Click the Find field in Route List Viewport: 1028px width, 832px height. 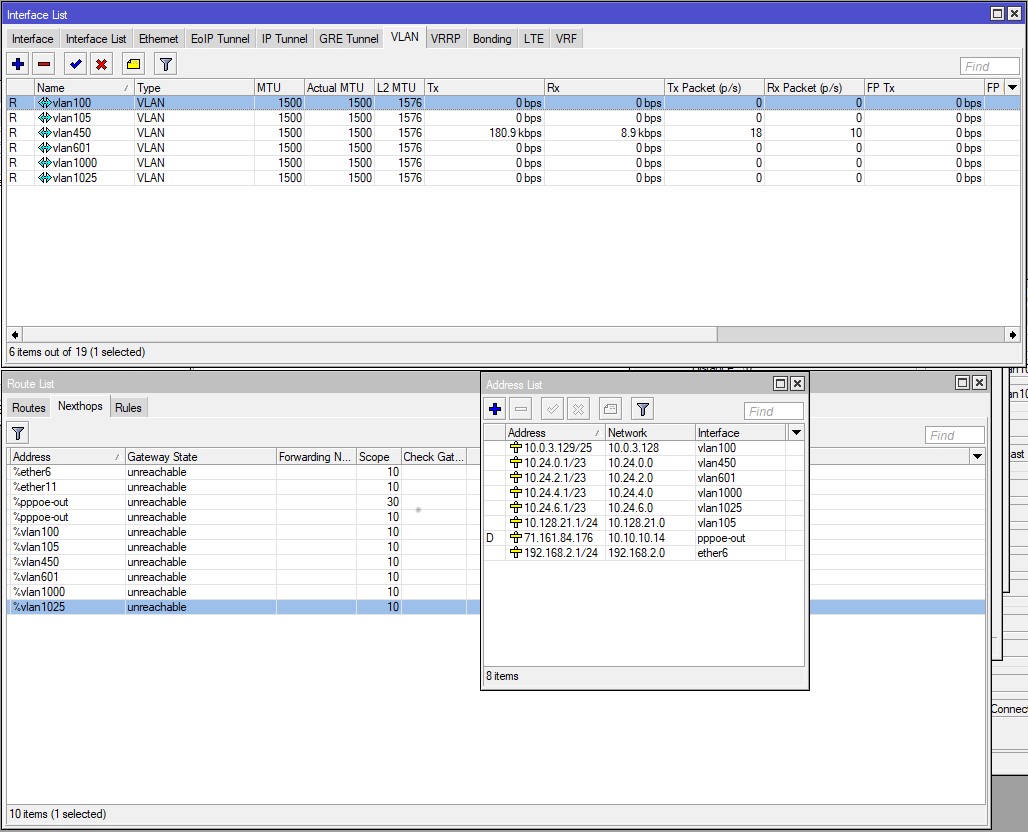tap(955, 435)
